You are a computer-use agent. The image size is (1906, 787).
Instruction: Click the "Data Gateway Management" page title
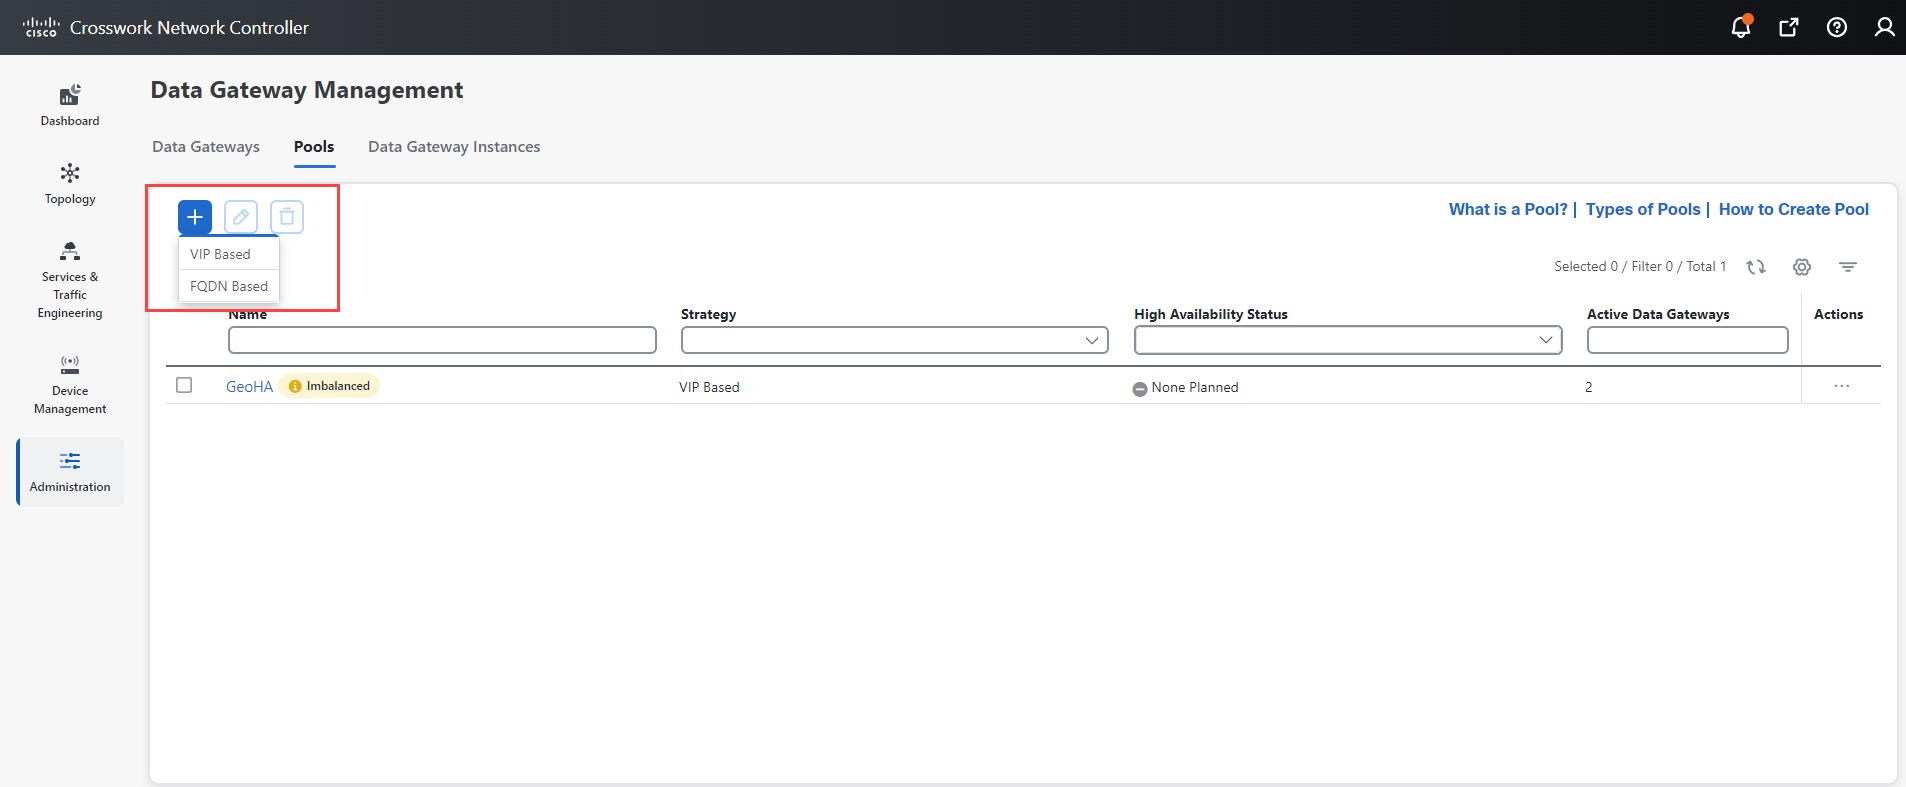pyautogui.click(x=307, y=90)
